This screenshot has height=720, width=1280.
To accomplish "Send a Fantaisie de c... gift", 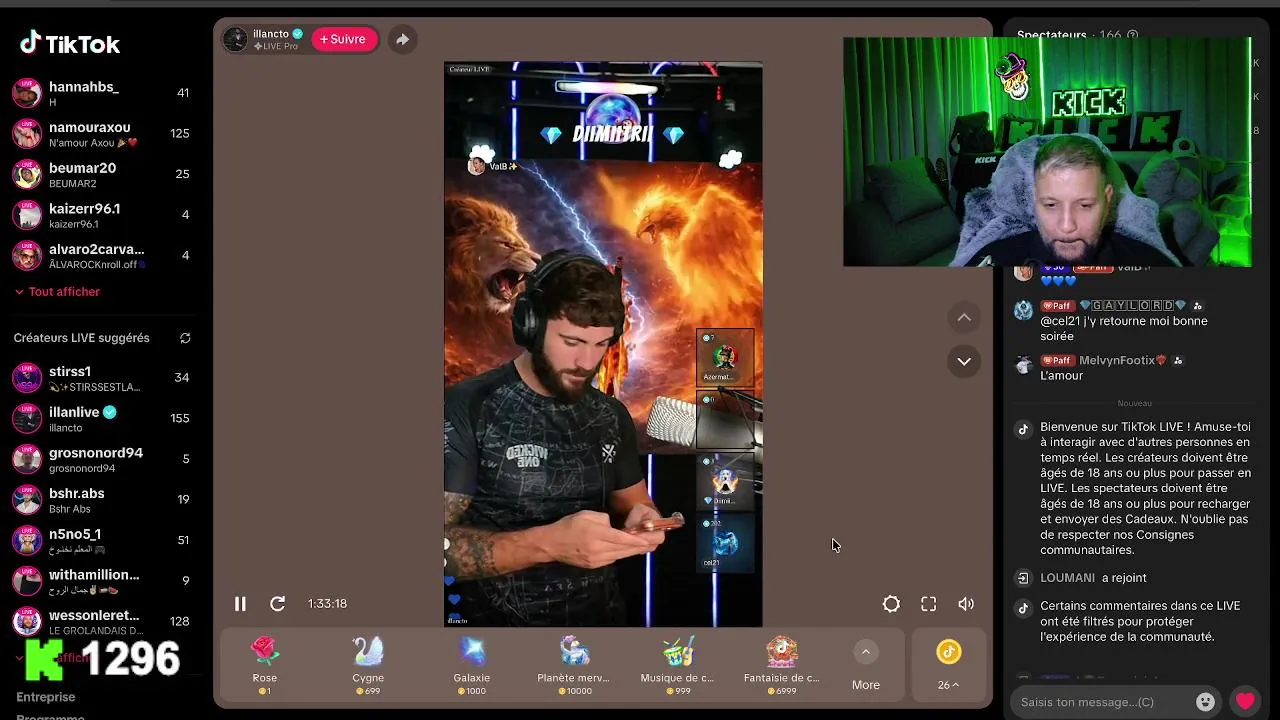I will tap(782, 665).
